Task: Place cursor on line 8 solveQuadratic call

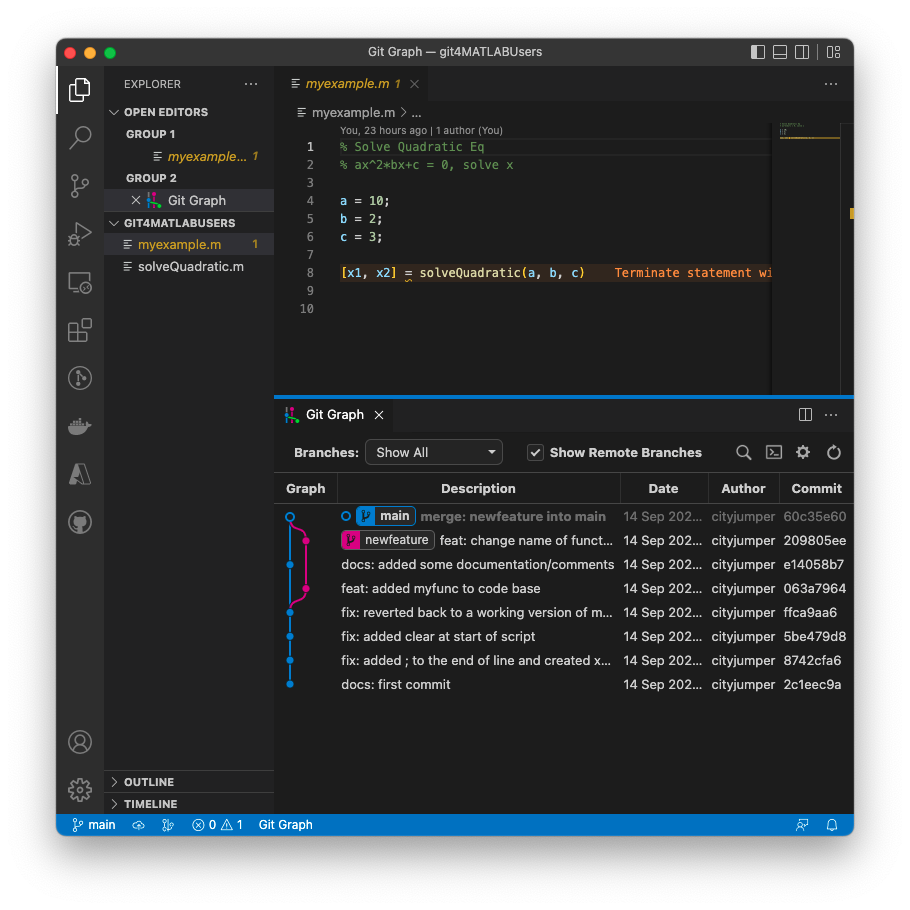Action: pos(501,273)
